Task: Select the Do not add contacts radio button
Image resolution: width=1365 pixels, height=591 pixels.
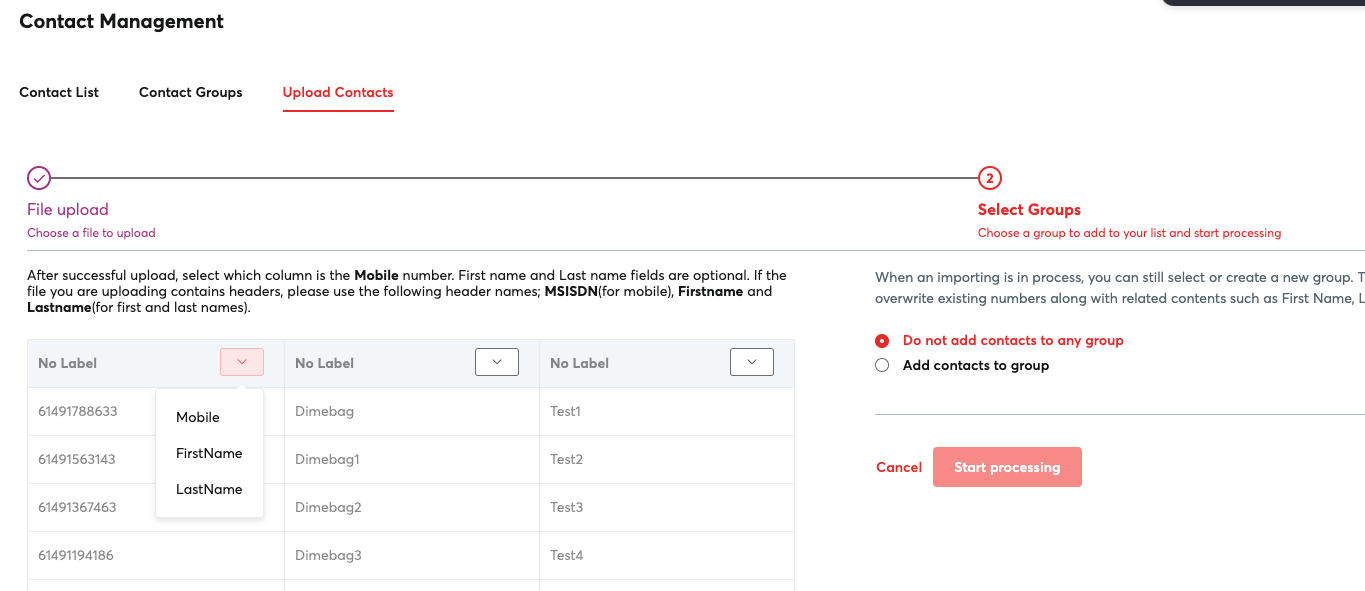Action: pyautogui.click(x=881, y=340)
